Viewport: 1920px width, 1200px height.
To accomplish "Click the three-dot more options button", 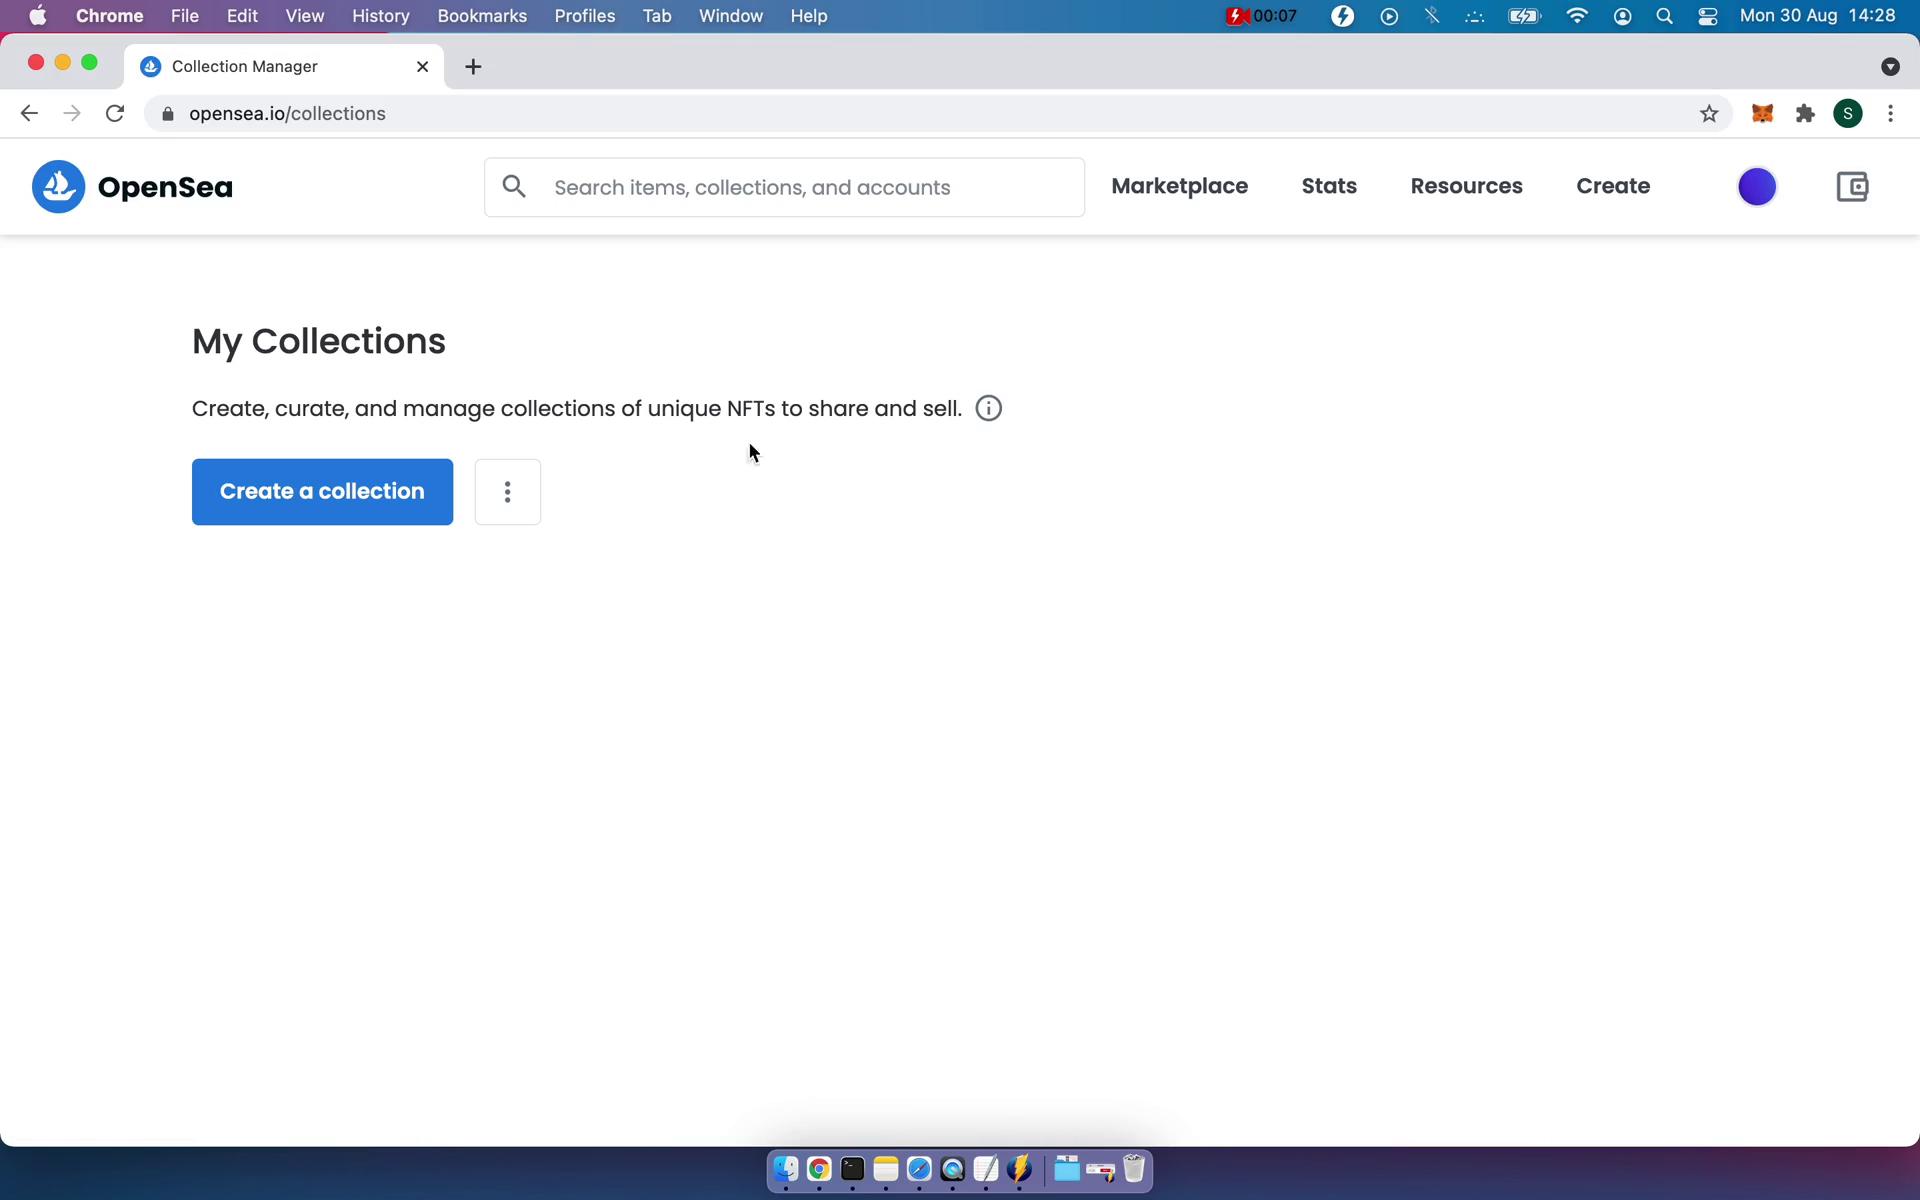I will coord(507,491).
